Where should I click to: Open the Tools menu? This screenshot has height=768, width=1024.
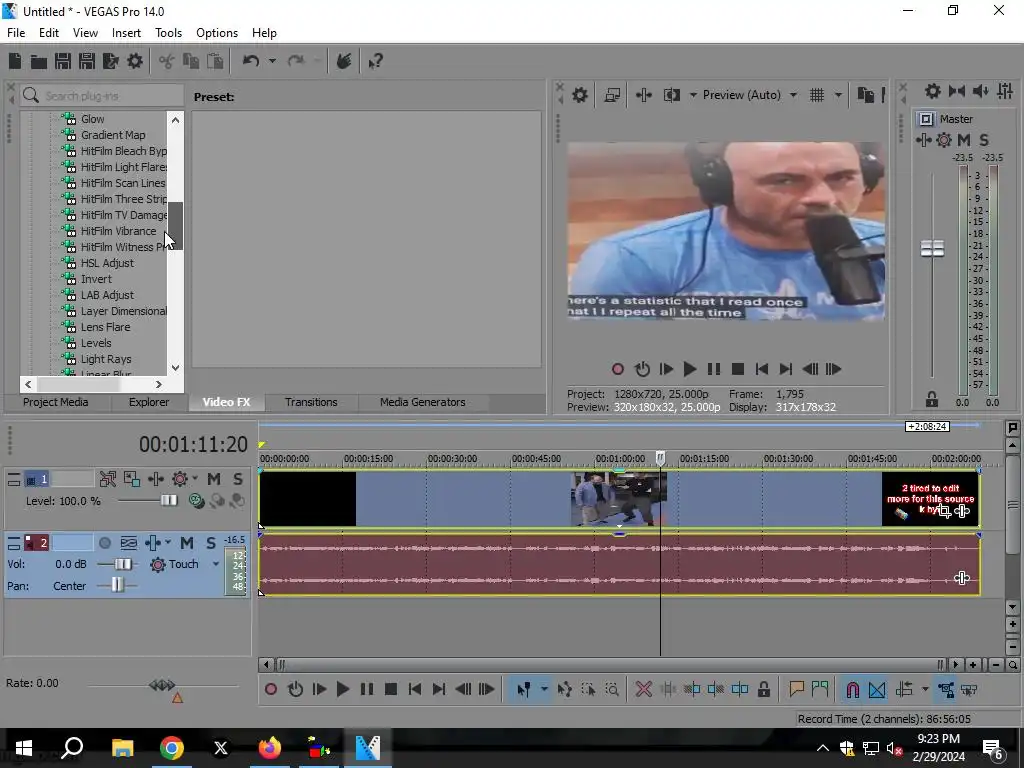168,33
